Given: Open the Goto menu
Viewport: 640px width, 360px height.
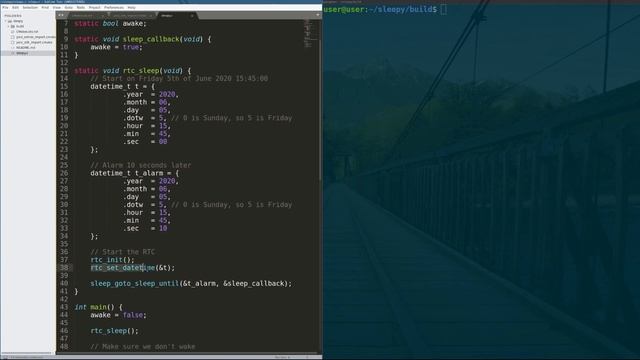Looking at the screenshot, I should pyautogui.click(x=69, y=7).
